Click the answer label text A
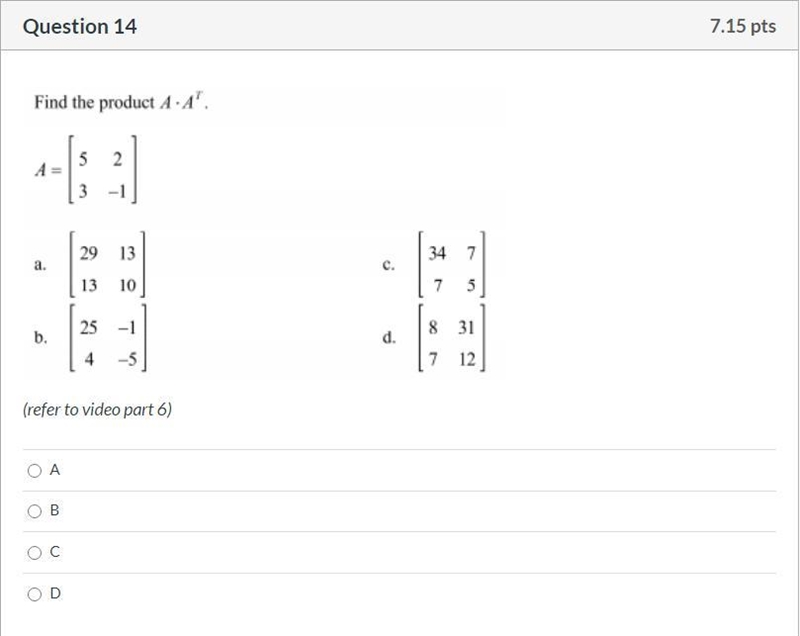Screen dimensions: 800x636 tap(55, 470)
